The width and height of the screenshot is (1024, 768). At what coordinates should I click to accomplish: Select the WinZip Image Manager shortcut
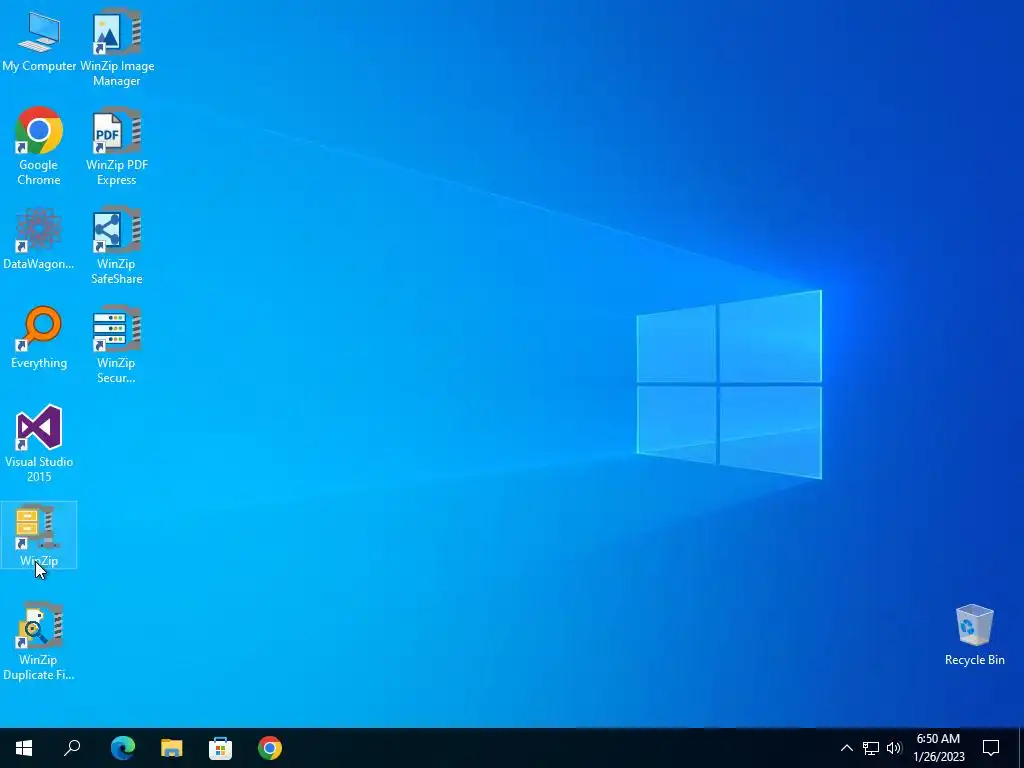coord(117,47)
